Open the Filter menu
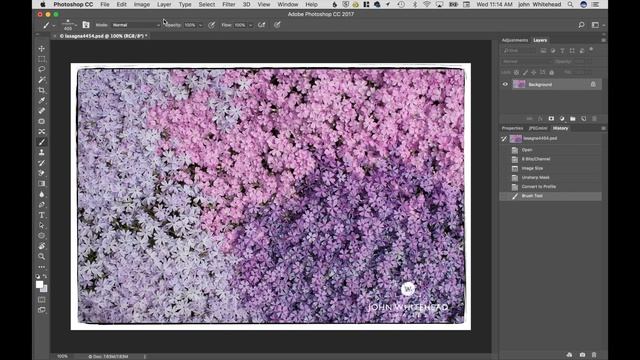 (229, 4)
